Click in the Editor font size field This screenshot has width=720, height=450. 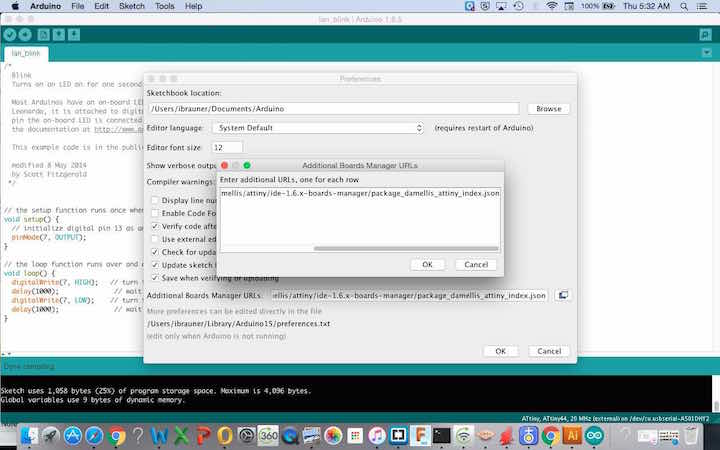click(227, 147)
